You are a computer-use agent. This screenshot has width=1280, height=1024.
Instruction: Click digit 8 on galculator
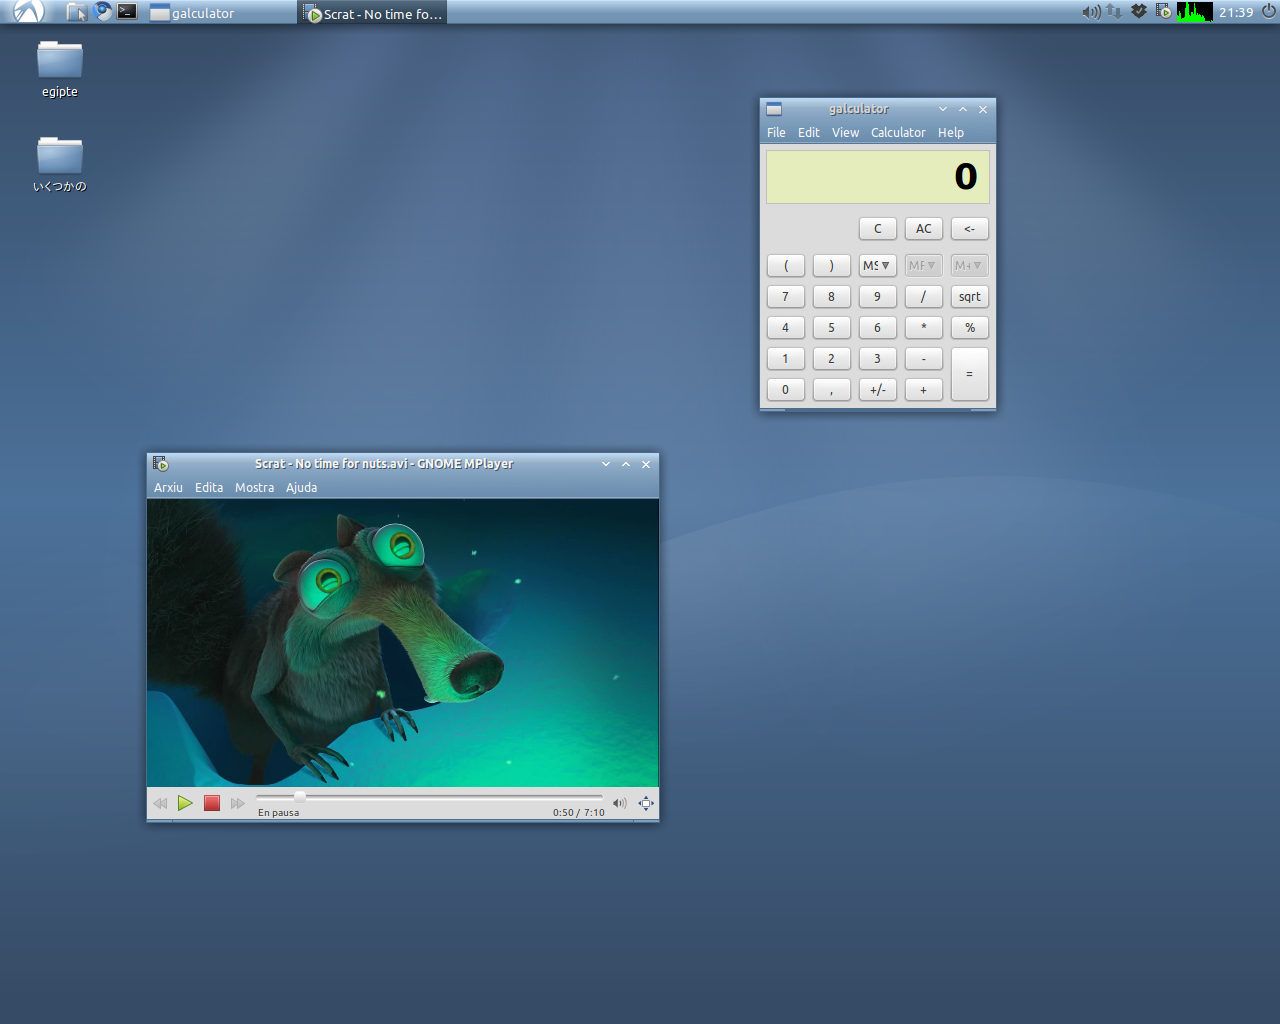[832, 297]
